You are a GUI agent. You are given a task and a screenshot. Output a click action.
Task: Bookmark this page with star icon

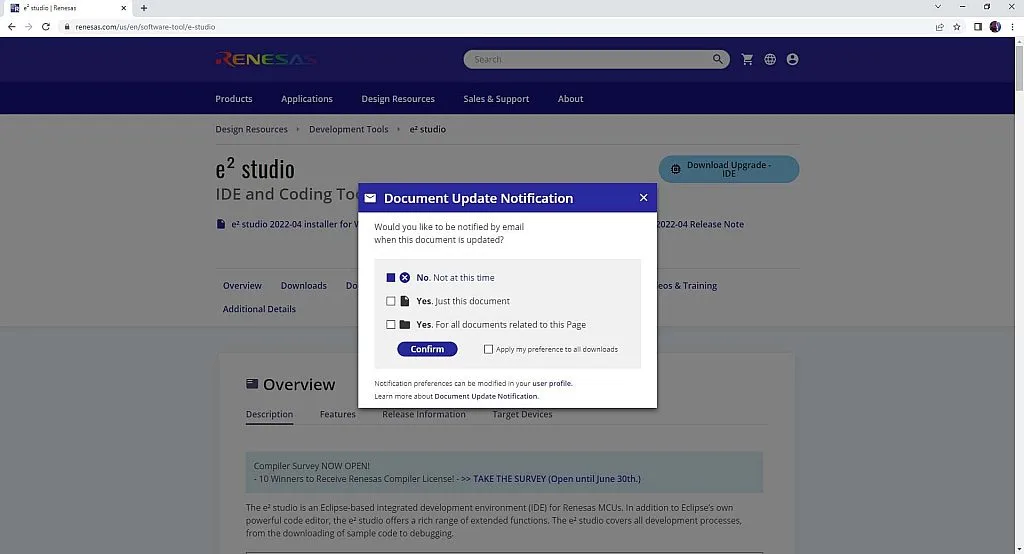click(957, 27)
